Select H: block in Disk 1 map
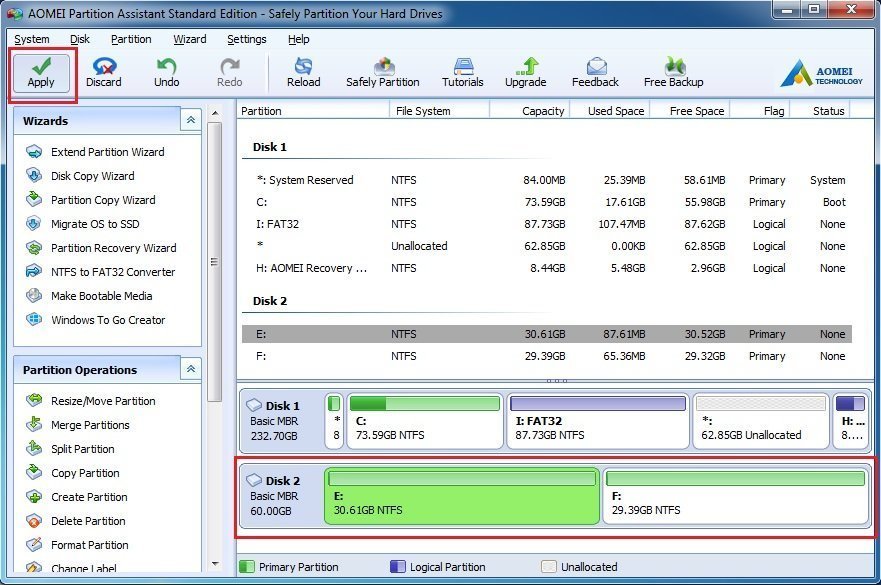Image resolution: width=881 pixels, height=585 pixels. pyautogui.click(x=851, y=420)
